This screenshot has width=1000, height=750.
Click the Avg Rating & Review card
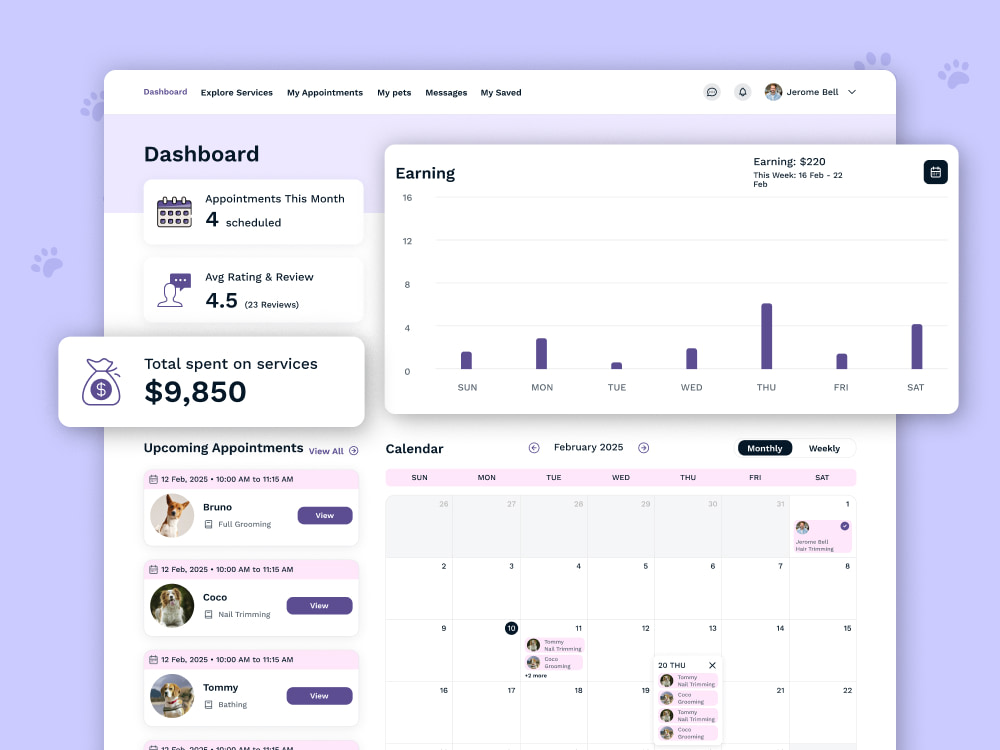(x=253, y=290)
